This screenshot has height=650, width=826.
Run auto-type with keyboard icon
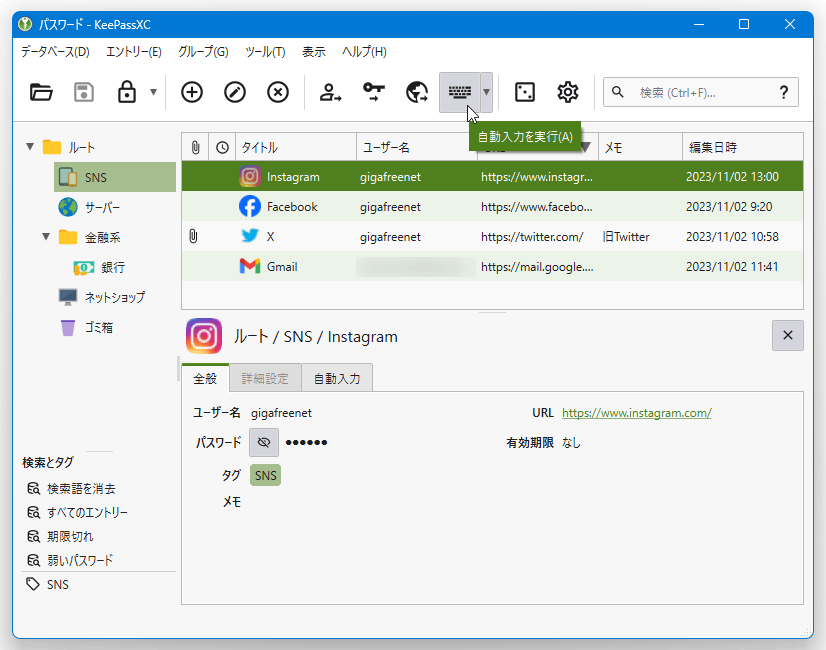point(460,92)
